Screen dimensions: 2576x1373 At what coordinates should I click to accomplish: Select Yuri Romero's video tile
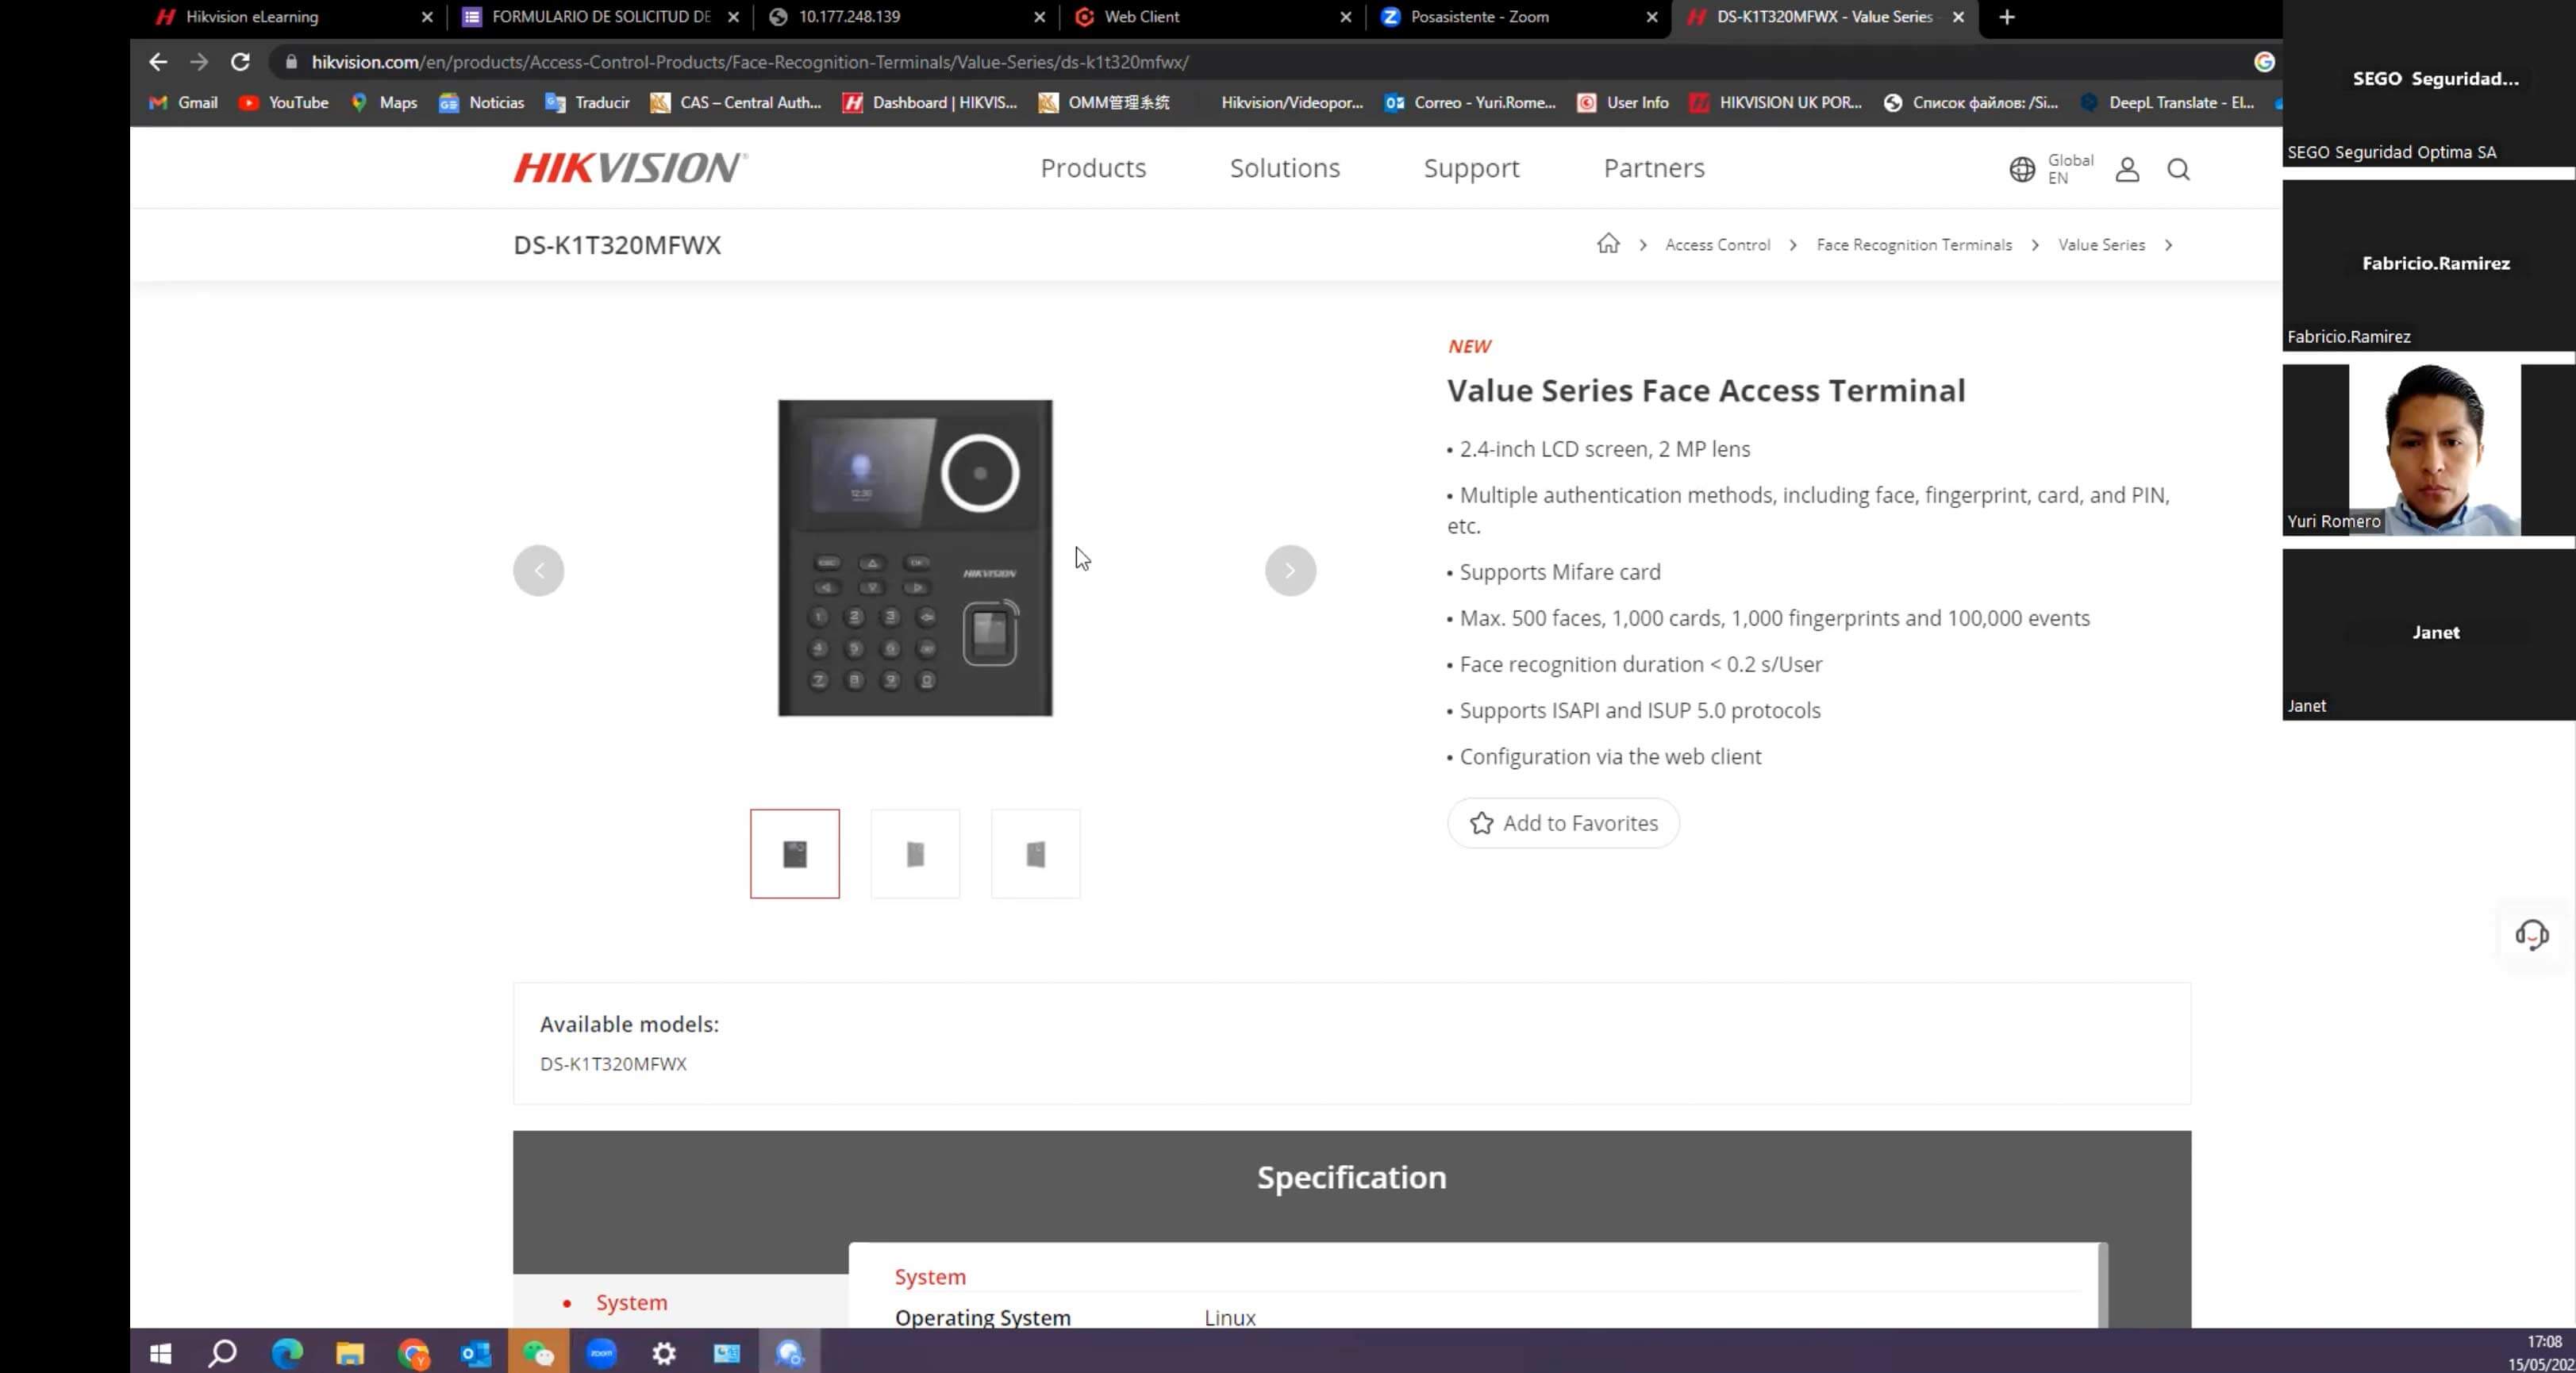2428,450
